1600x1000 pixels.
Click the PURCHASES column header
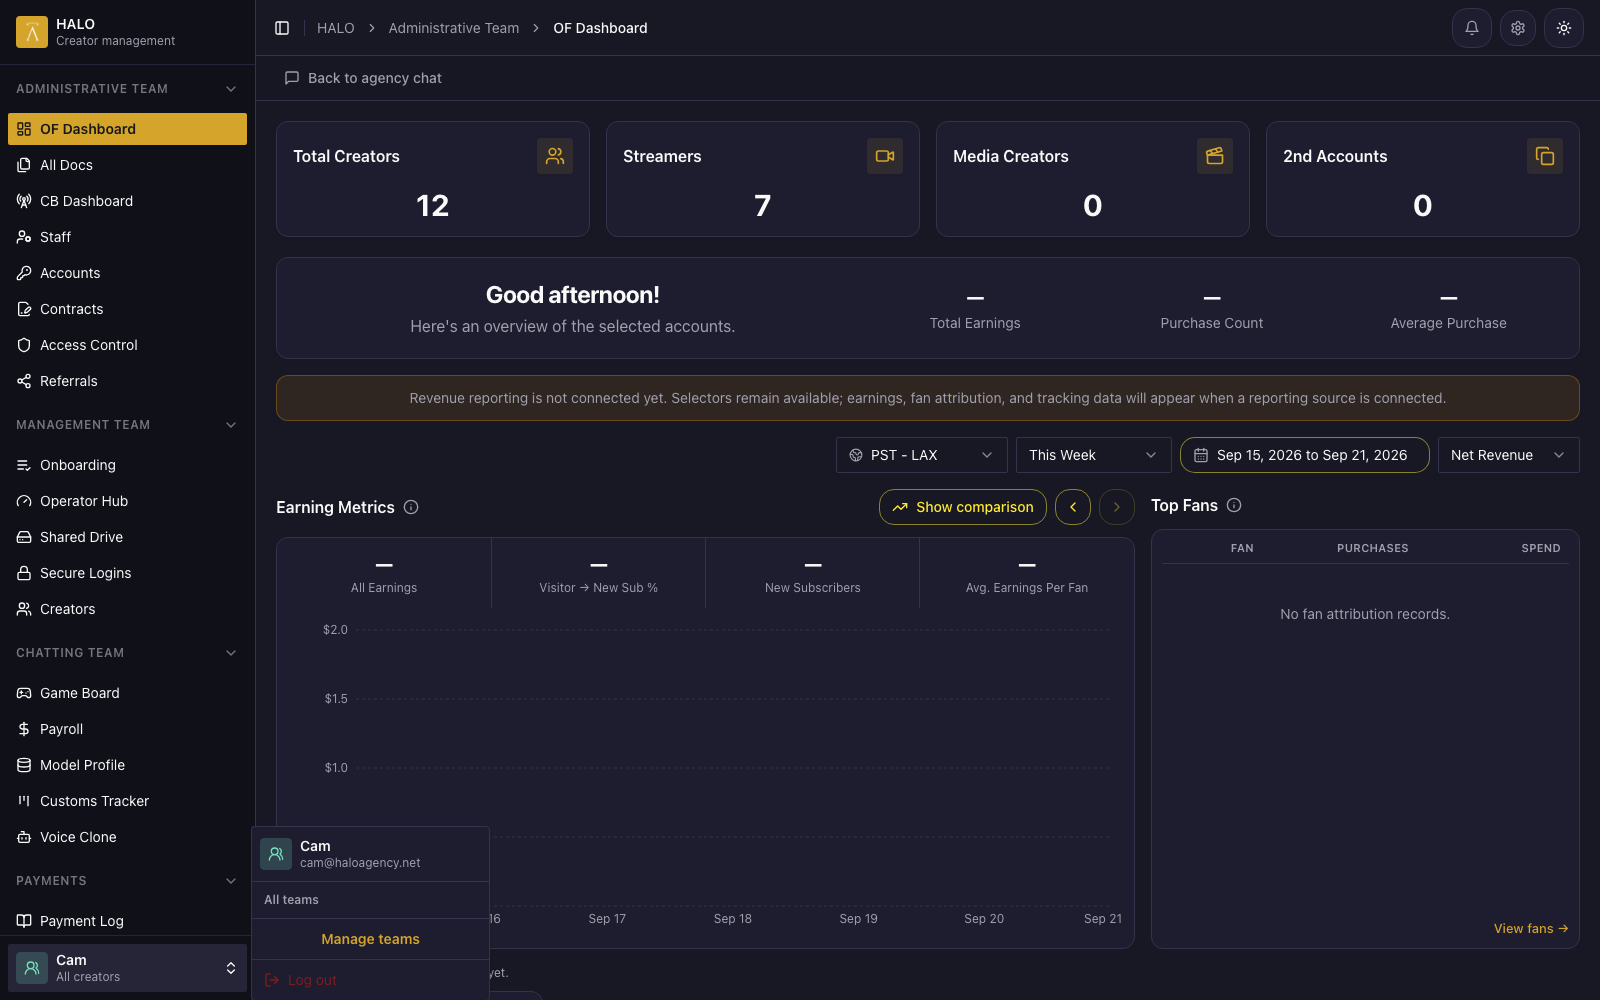click(1373, 548)
